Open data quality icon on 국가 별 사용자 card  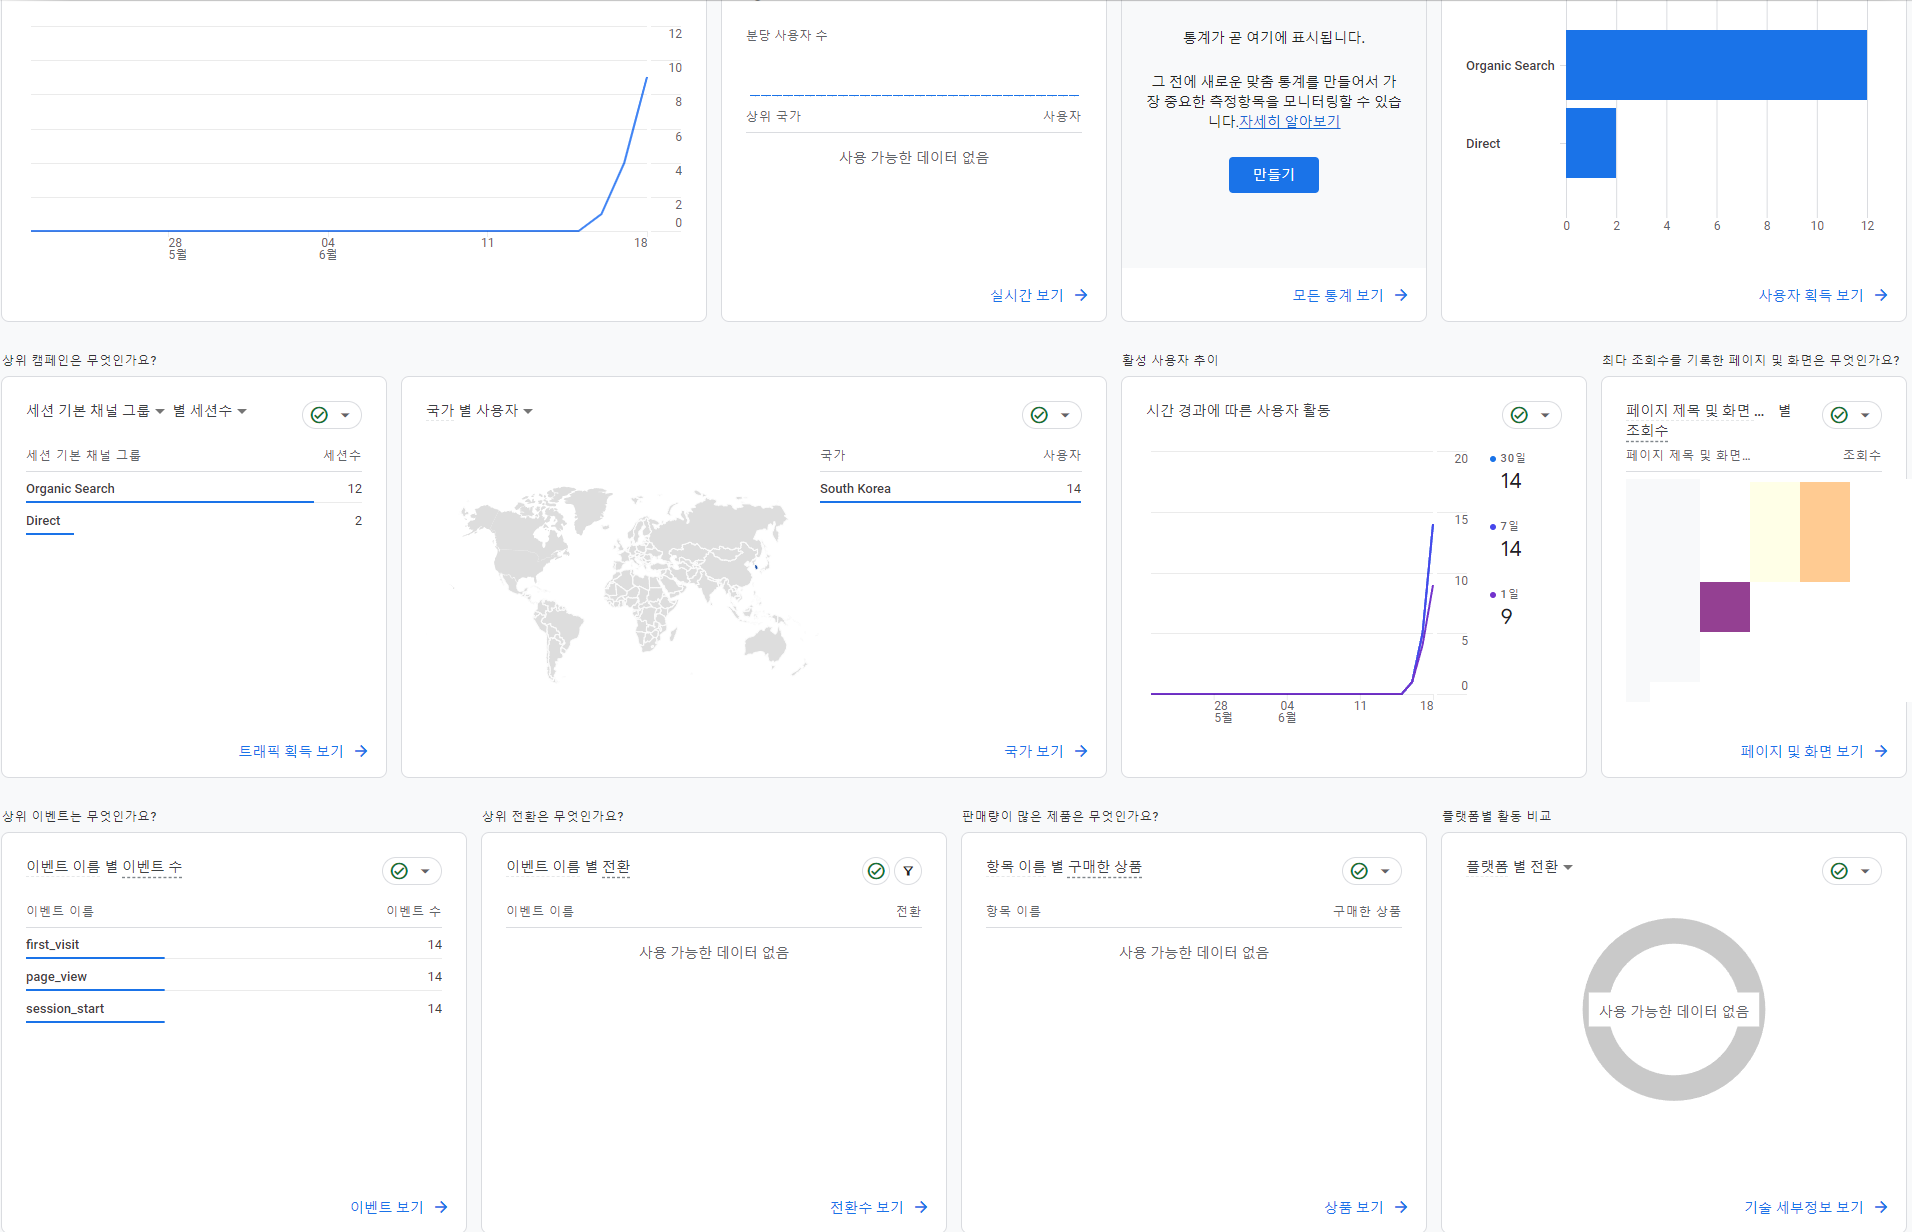pos(1038,414)
